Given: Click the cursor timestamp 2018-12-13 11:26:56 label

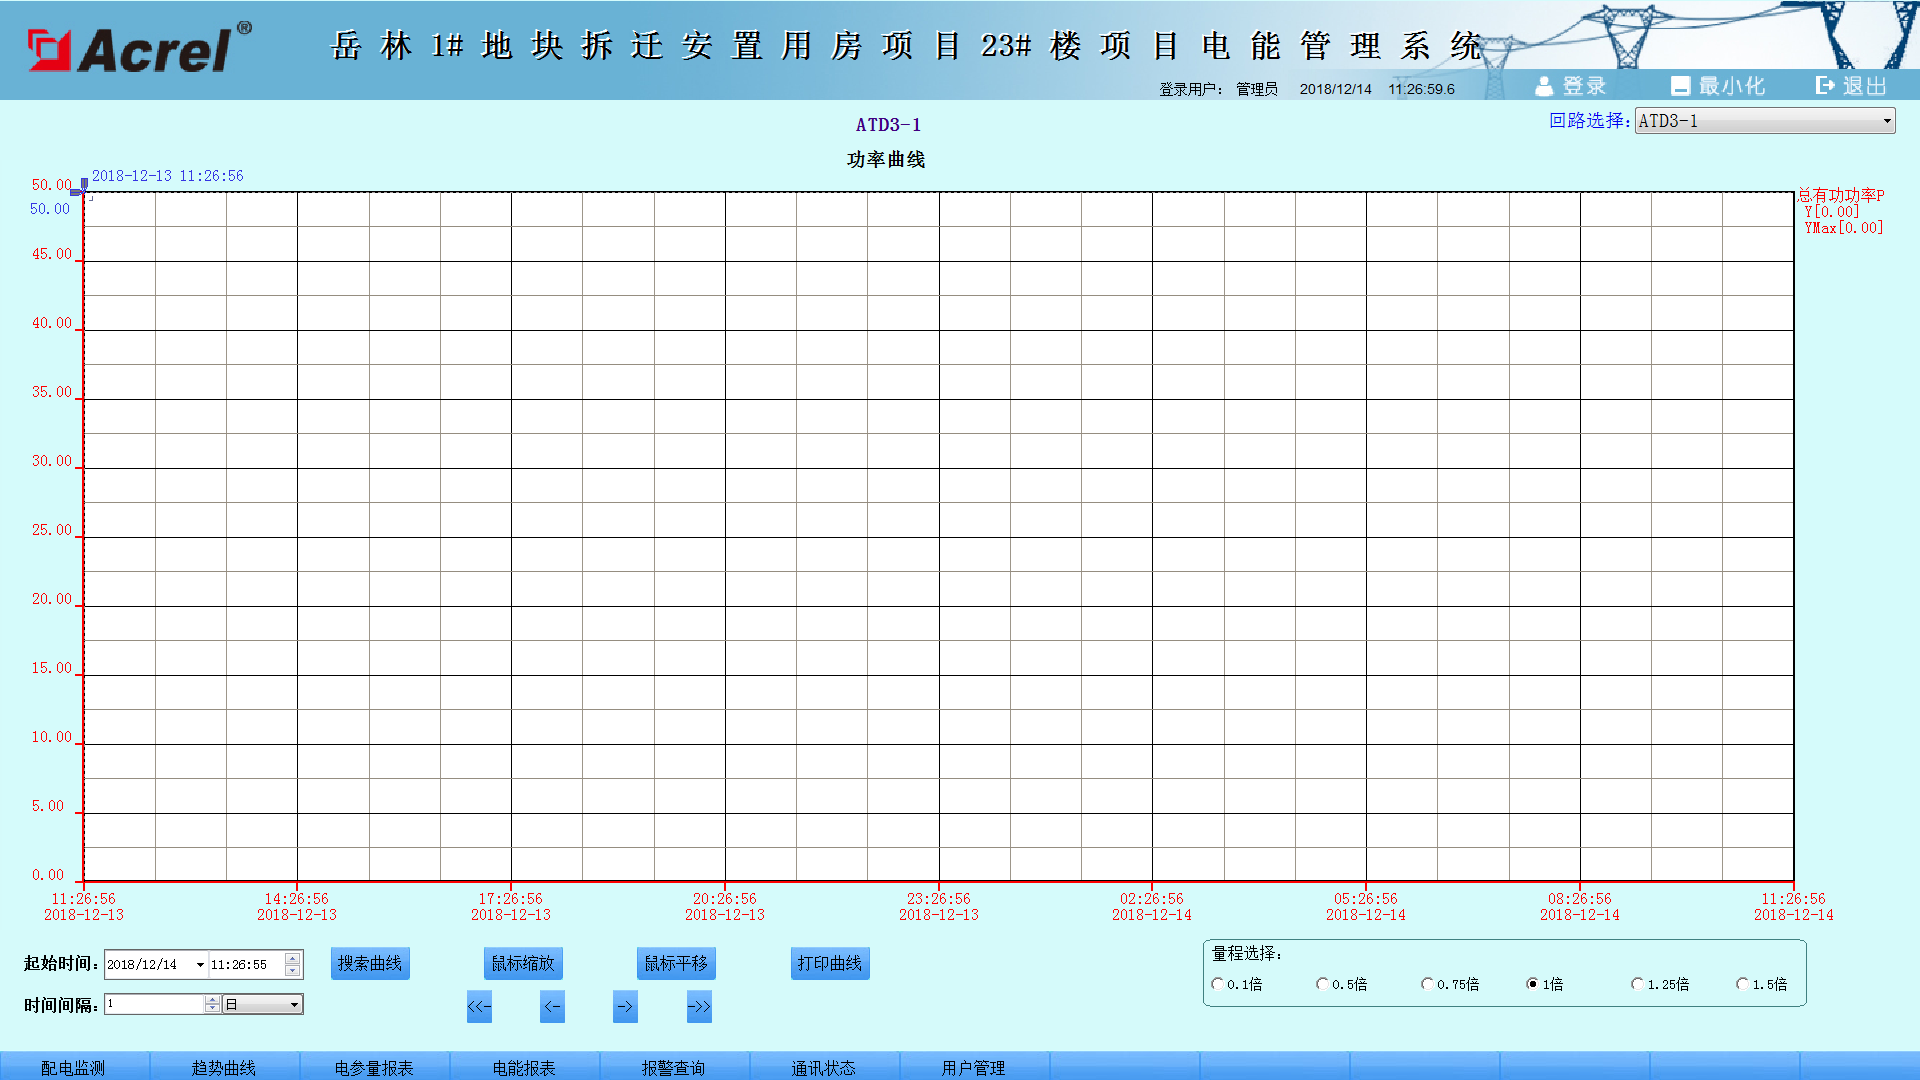Looking at the screenshot, I should 168,176.
